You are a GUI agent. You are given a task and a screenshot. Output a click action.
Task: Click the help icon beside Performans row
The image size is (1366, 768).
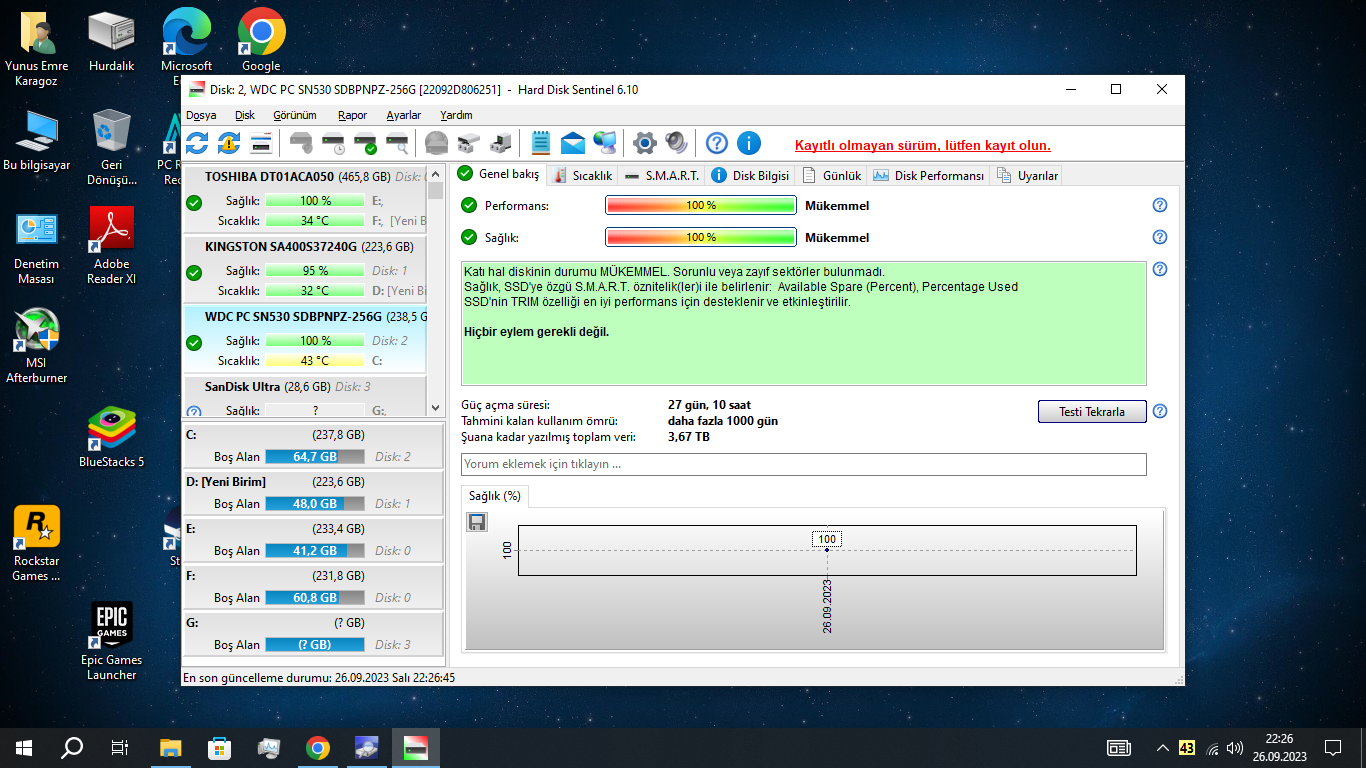click(1160, 205)
